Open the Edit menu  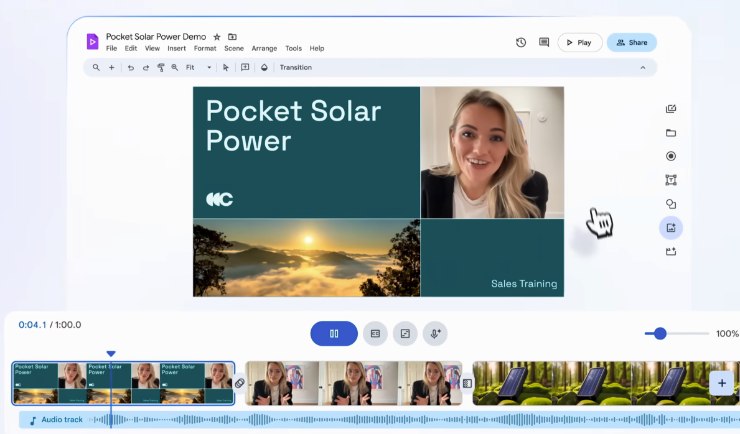click(131, 48)
